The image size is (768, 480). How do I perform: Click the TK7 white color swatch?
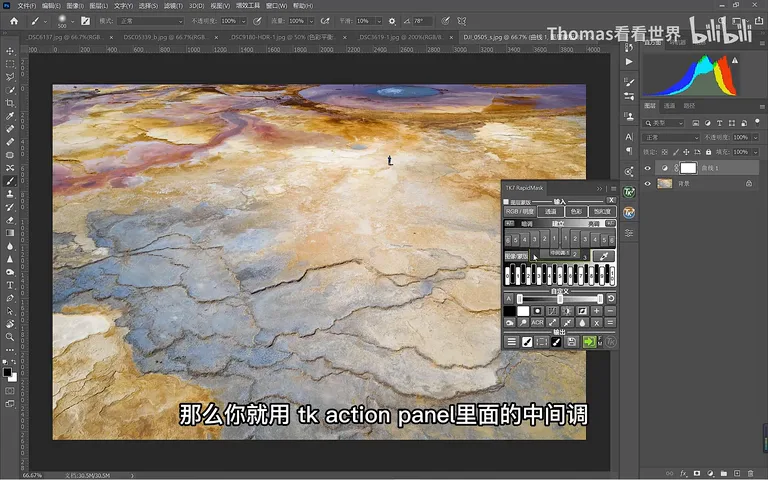(523, 311)
